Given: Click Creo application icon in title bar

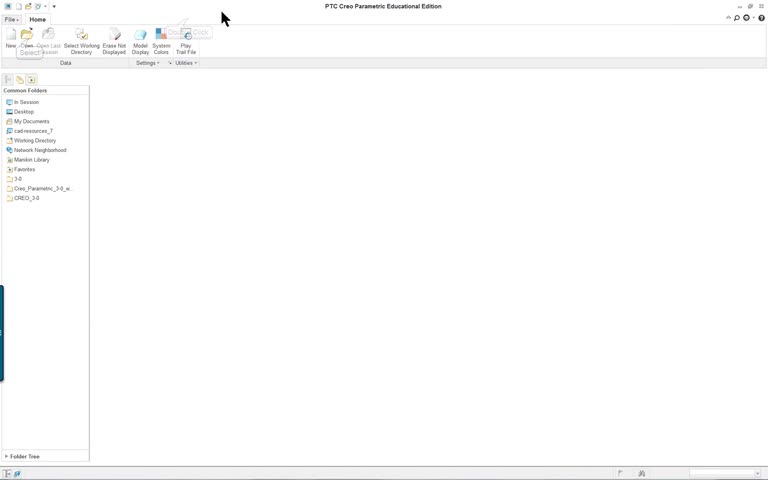Looking at the screenshot, I should pyautogui.click(x=7, y=6).
